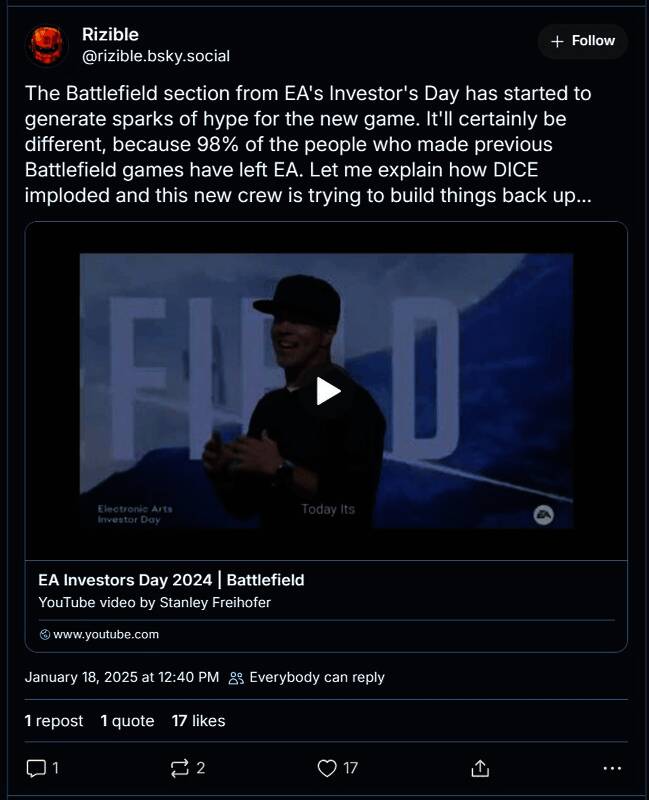Click the January 18, 2025 timestamp
Image resolution: width=649 pixels, height=800 pixels.
[121, 677]
